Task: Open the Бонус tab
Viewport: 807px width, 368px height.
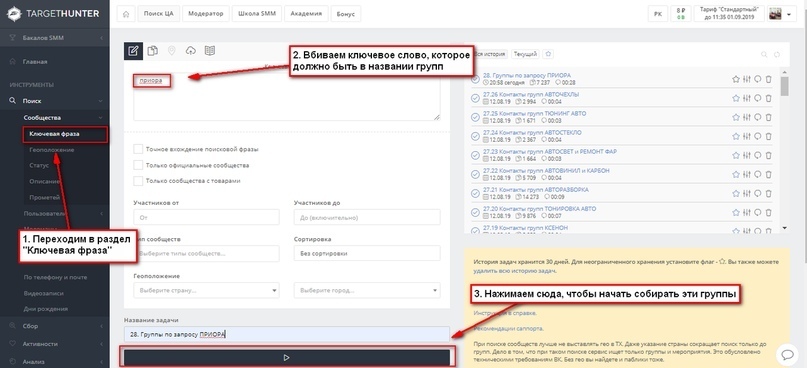Action: tap(346, 14)
